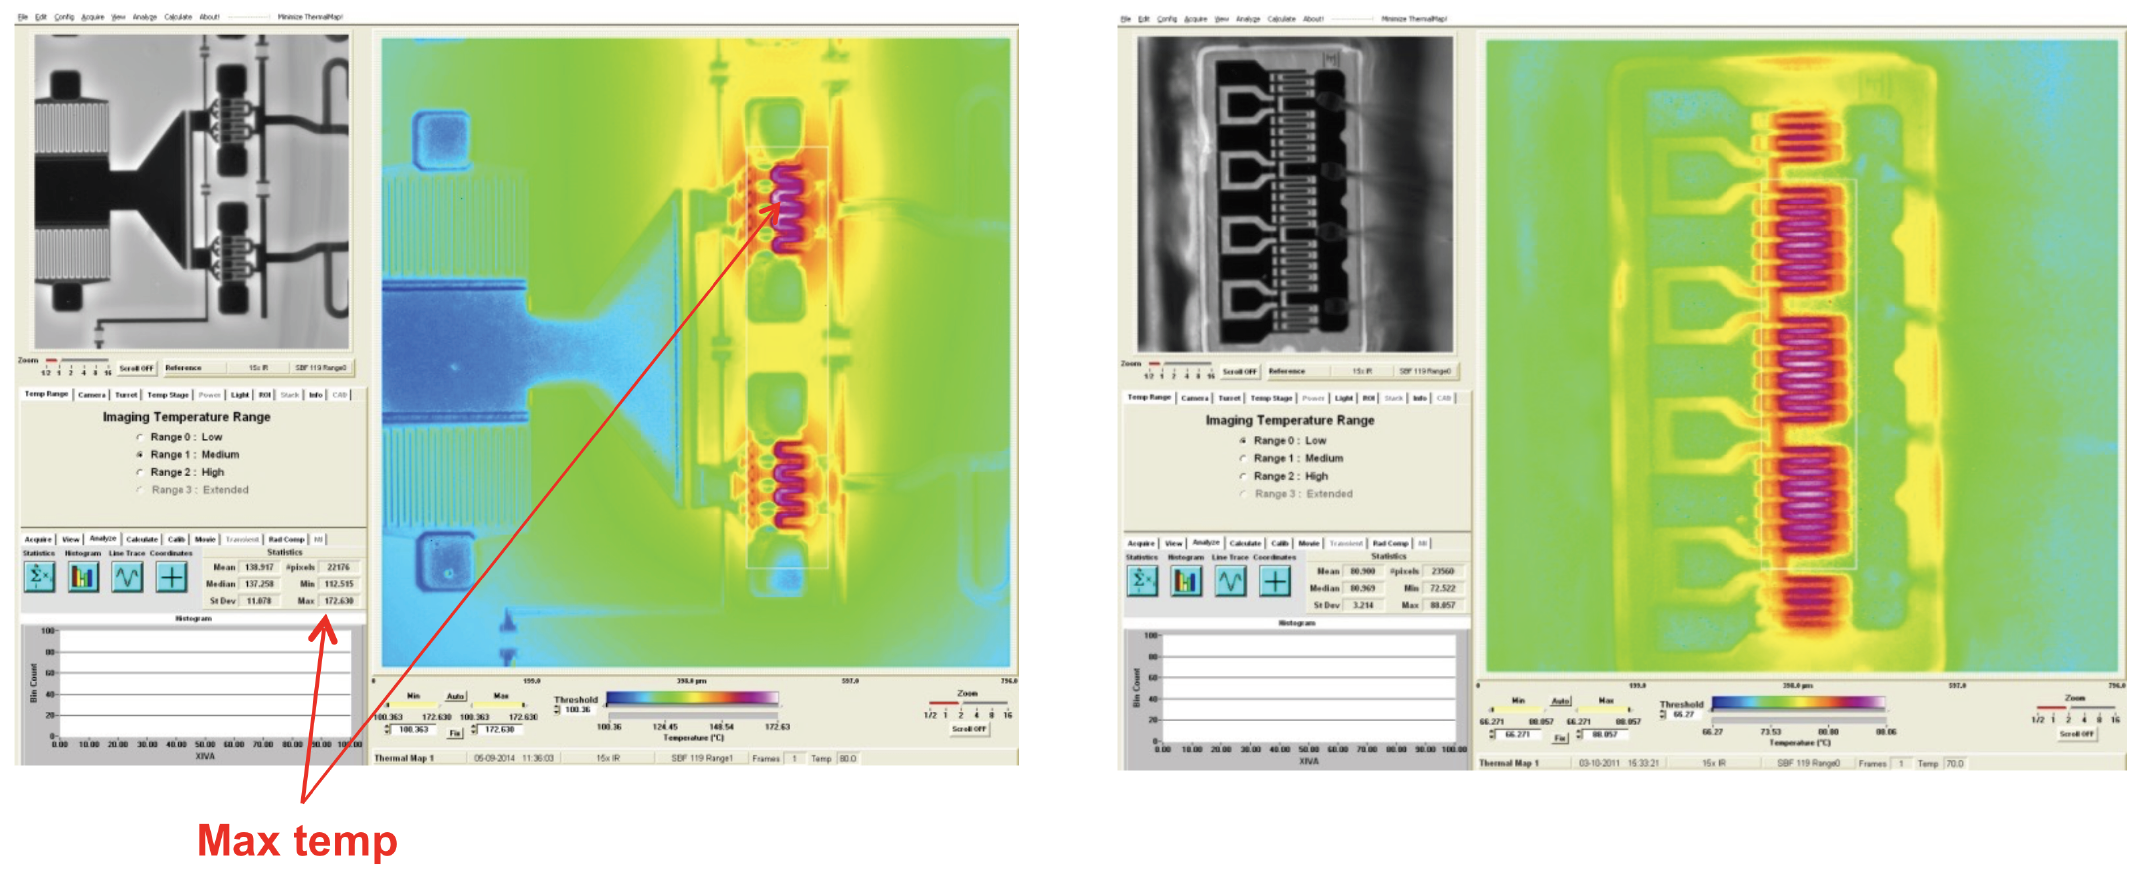2148x882 pixels.
Task: Switch to View tab in left window
Action: (x=70, y=539)
